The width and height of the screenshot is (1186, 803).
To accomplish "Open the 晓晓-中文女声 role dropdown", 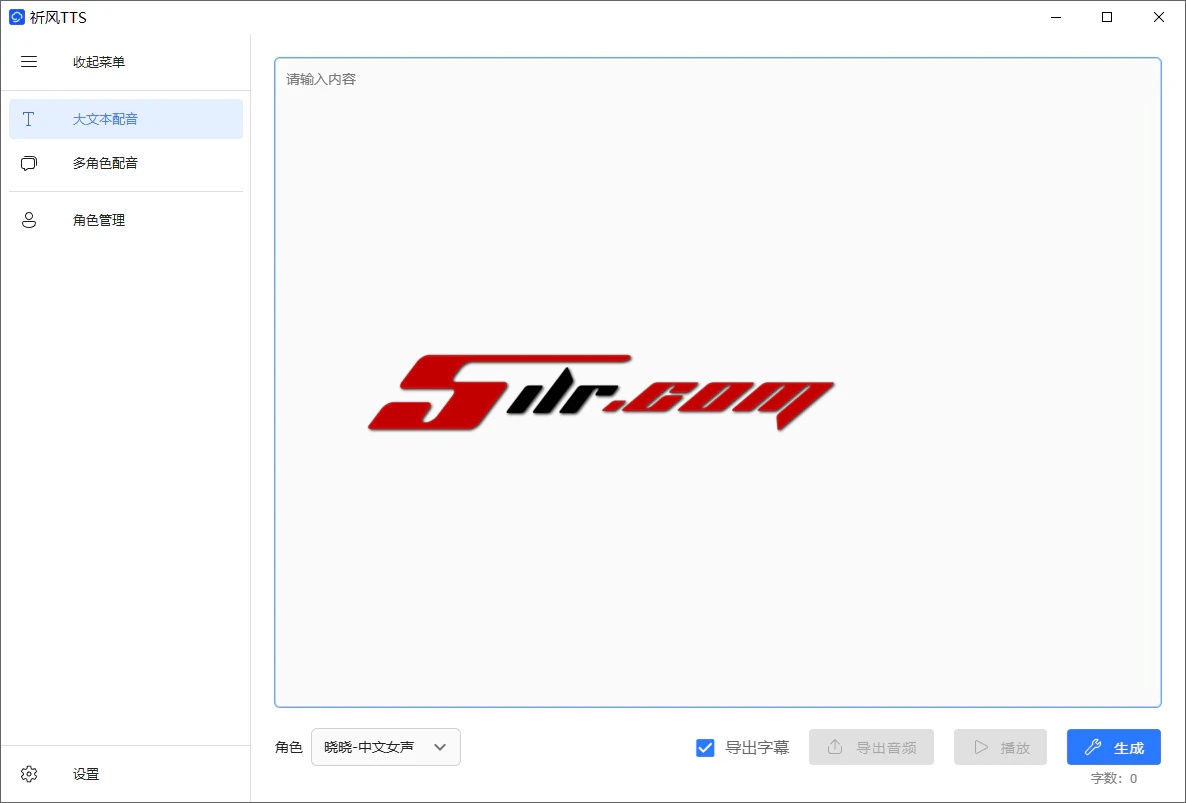I will point(386,747).
